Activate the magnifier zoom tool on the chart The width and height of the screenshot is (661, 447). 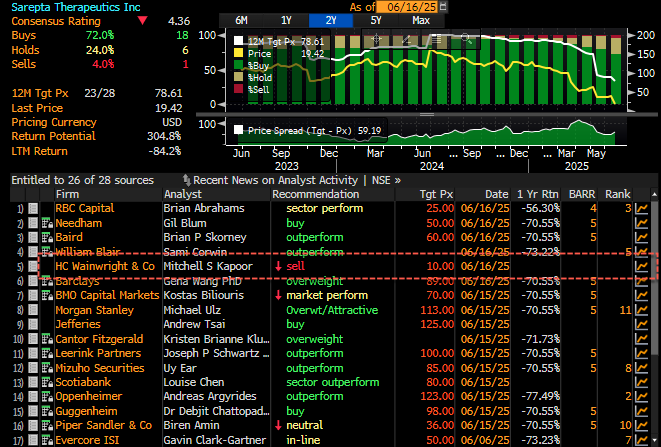pyautogui.click(x=466, y=39)
